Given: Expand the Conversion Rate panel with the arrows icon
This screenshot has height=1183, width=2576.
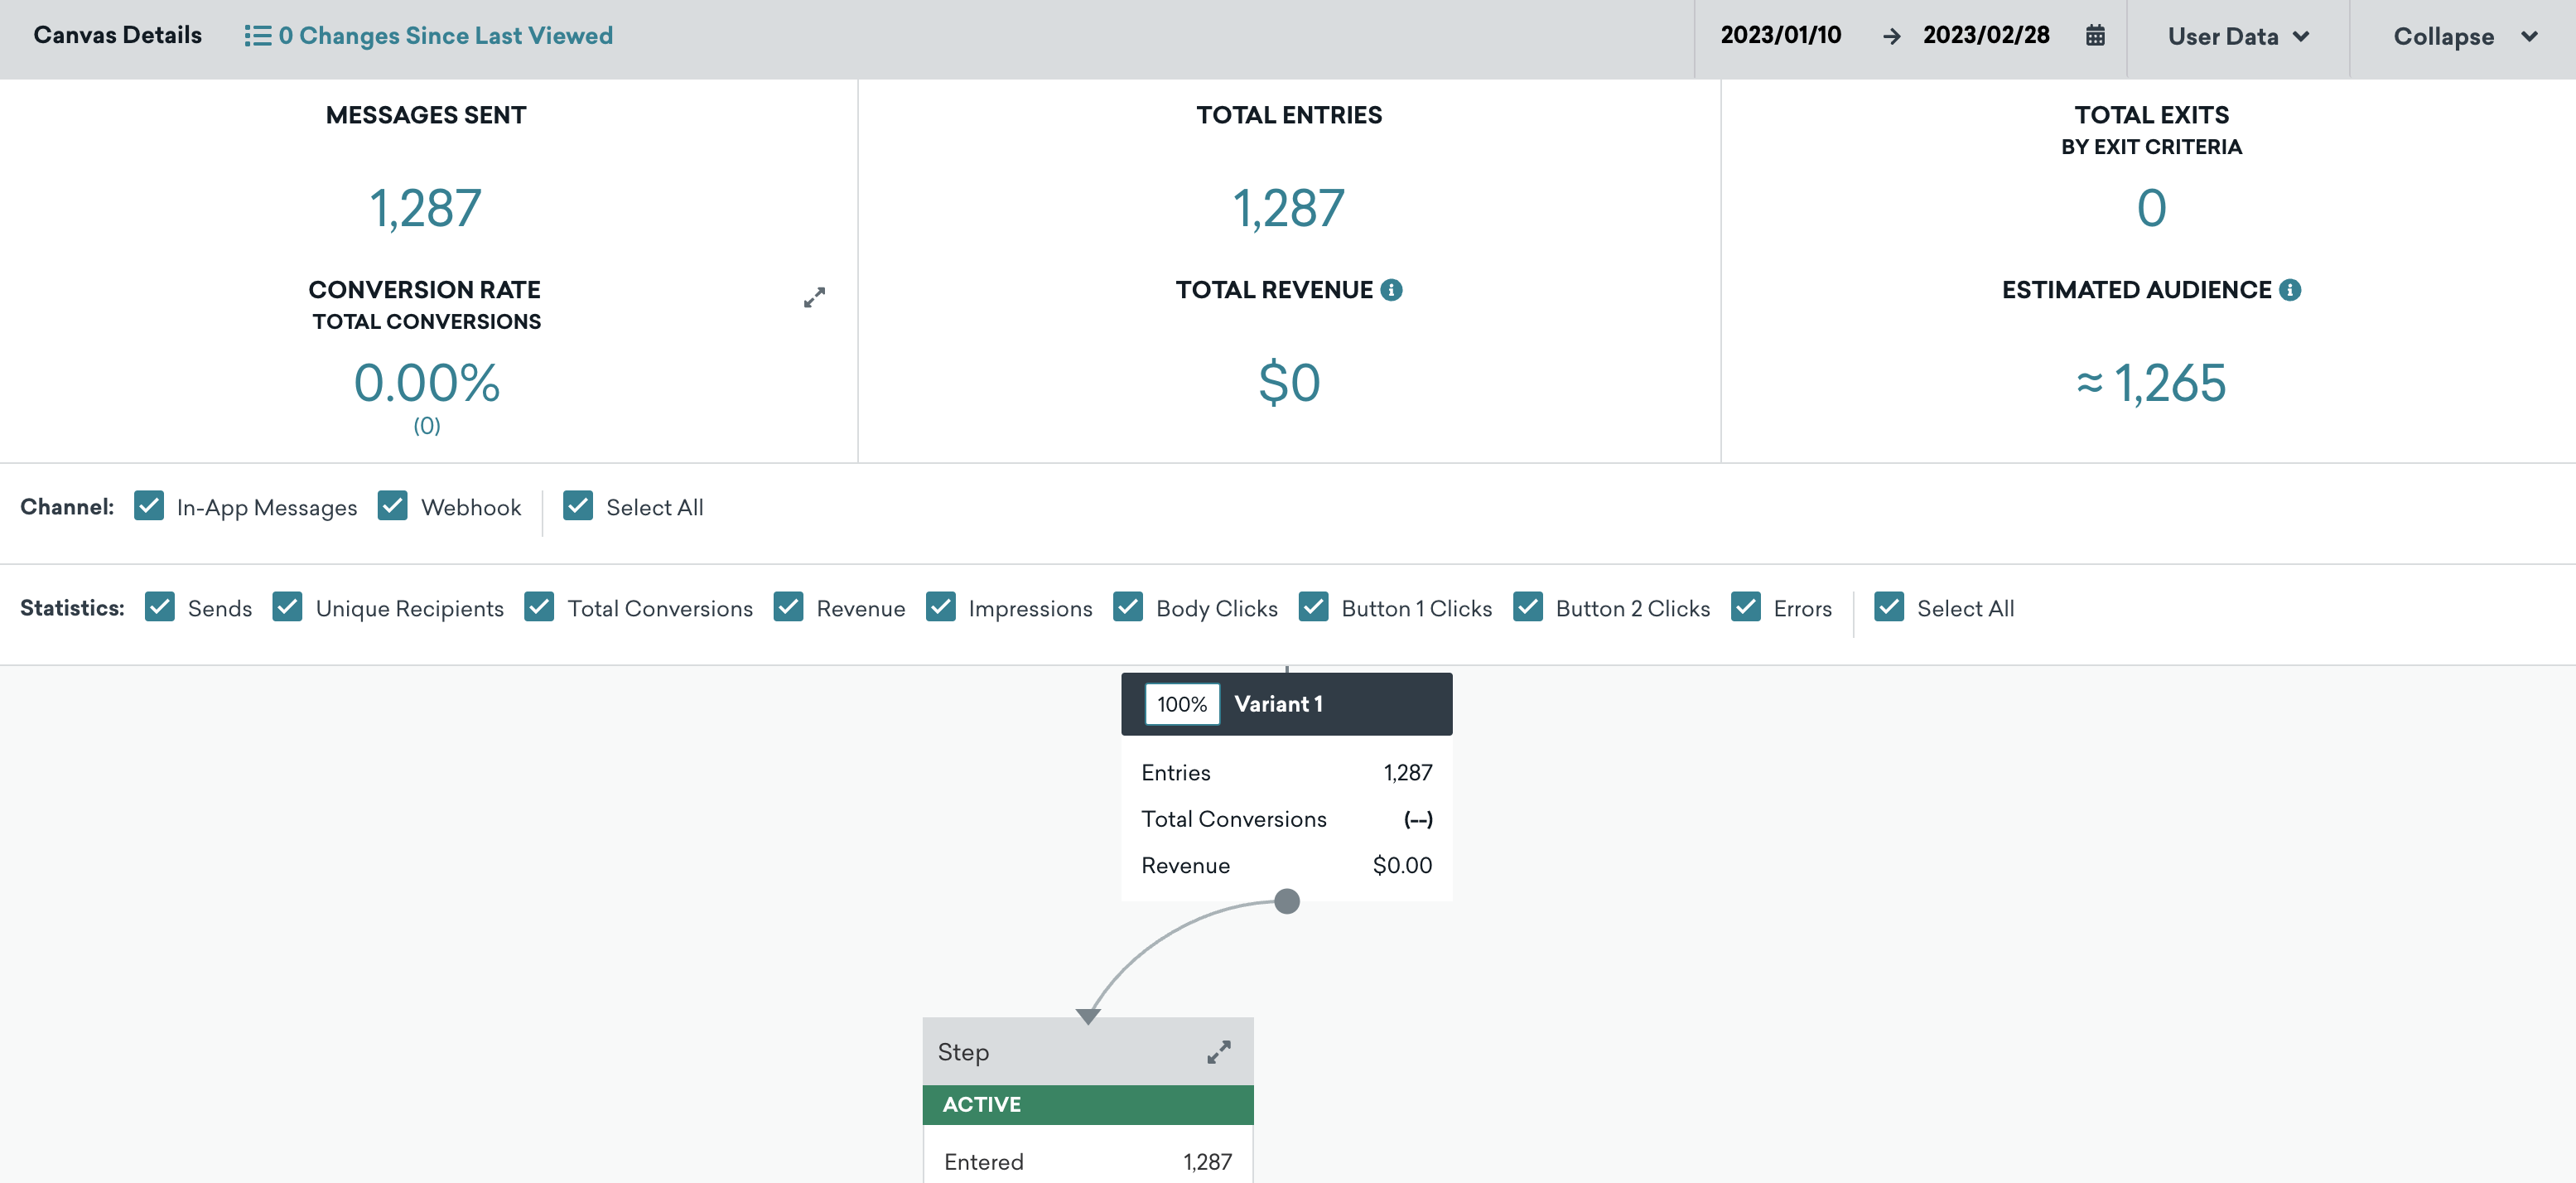Looking at the screenshot, I should pos(814,298).
